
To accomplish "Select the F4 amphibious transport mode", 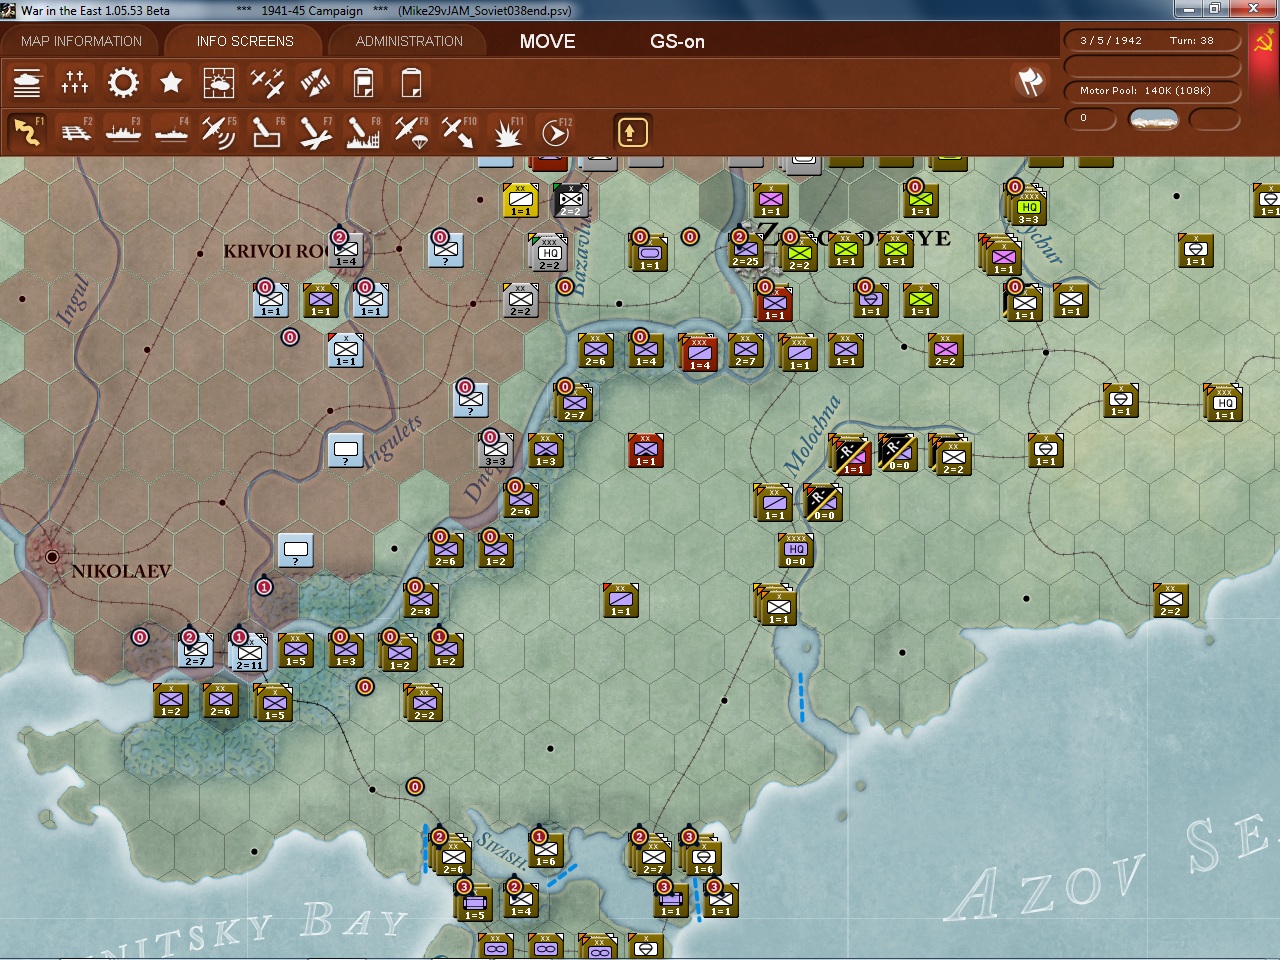I will pyautogui.click(x=171, y=132).
